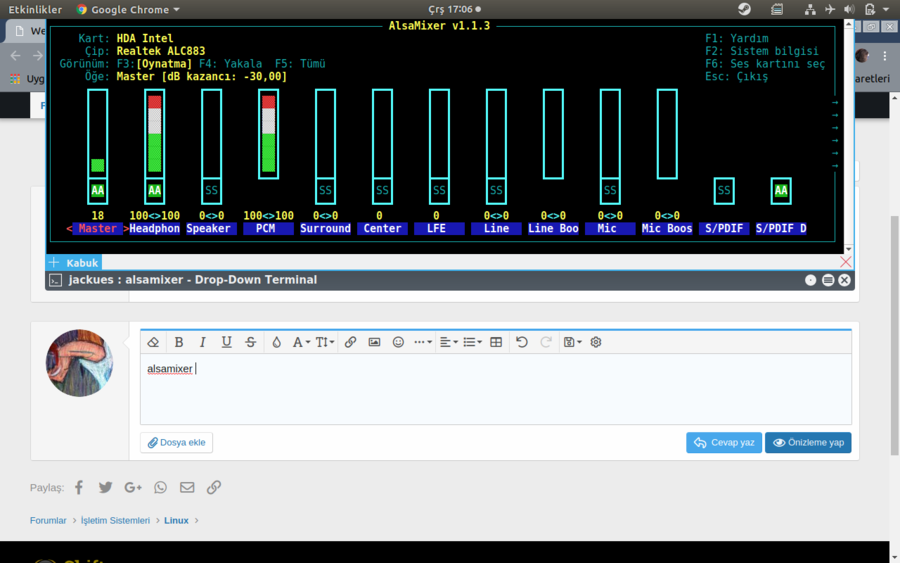This screenshot has height=563, width=900.
Task: Click the Cevap yaz reply button
Action: pos(724,443)
